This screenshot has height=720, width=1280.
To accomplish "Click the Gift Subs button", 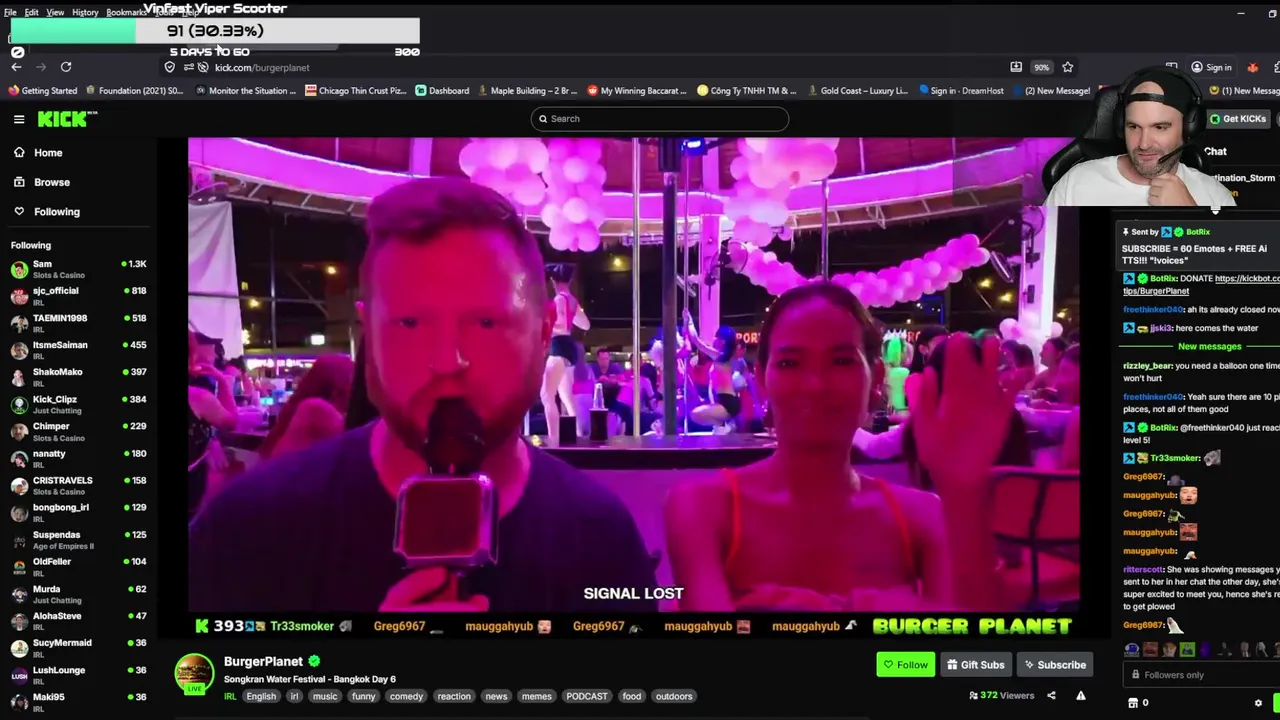I will [x=974, y=665].
